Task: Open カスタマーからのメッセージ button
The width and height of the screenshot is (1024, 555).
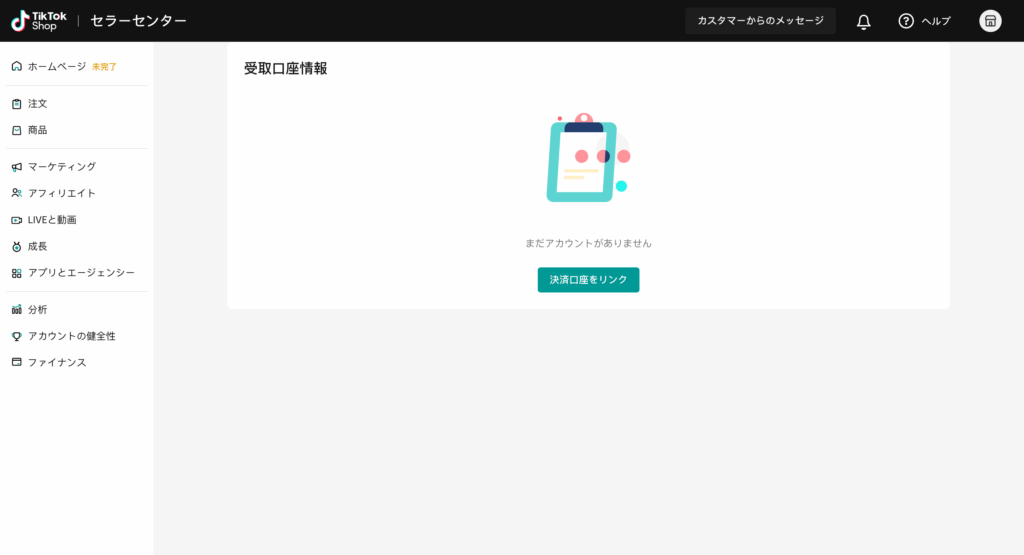Action: tap(760, 21)
